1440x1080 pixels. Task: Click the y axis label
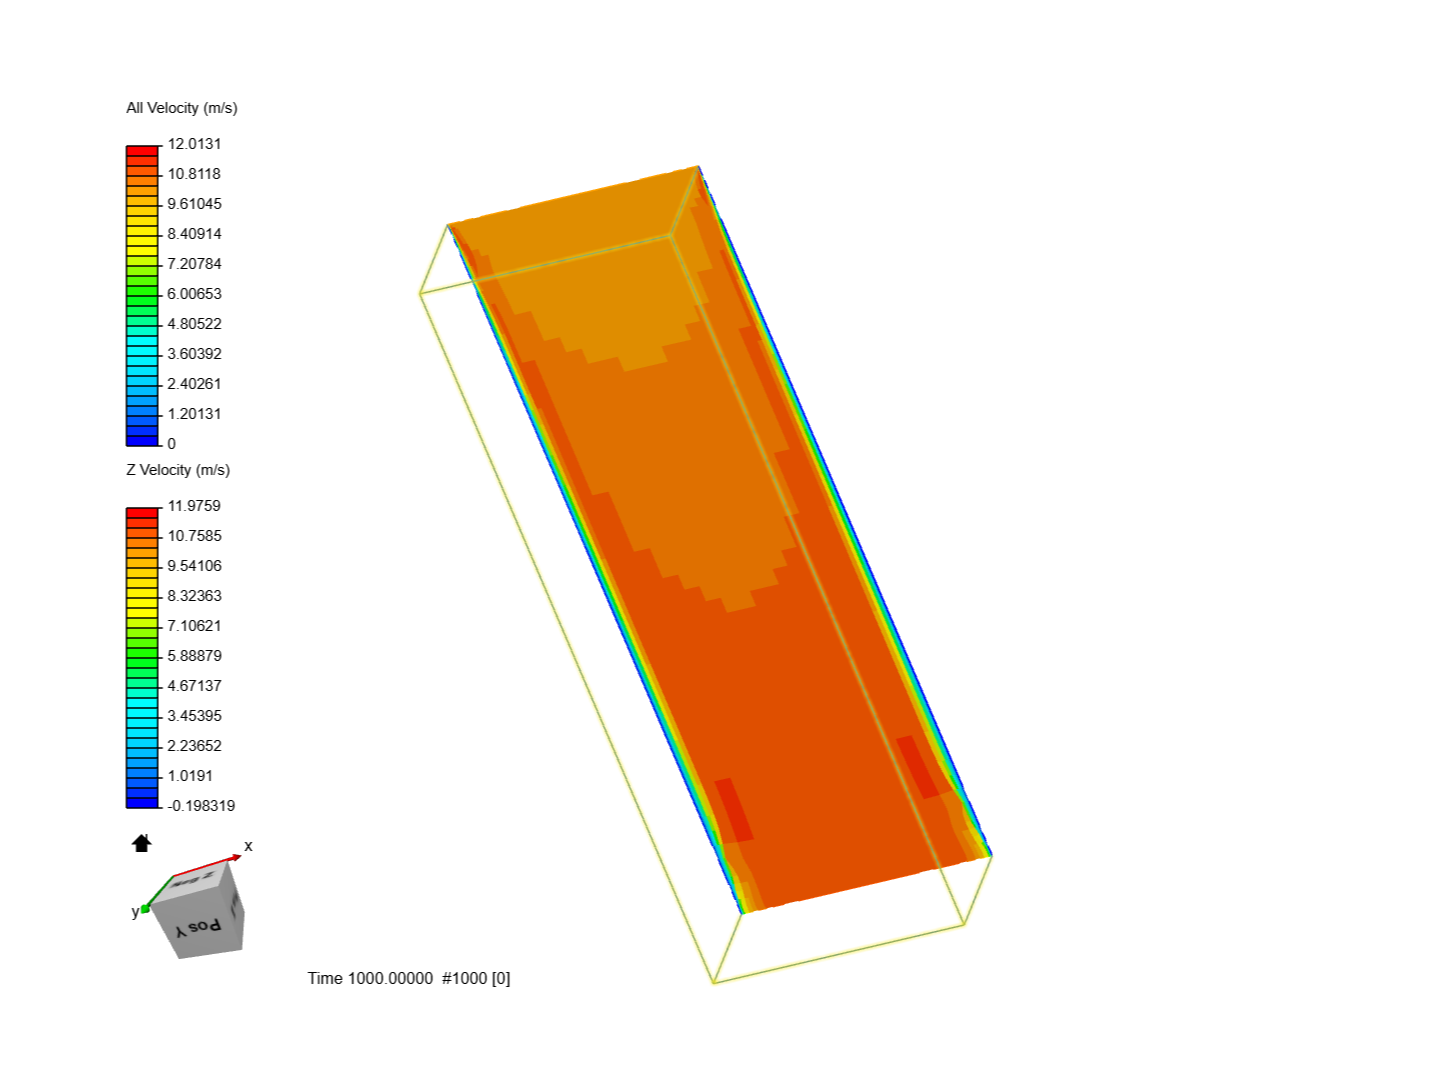135,911
